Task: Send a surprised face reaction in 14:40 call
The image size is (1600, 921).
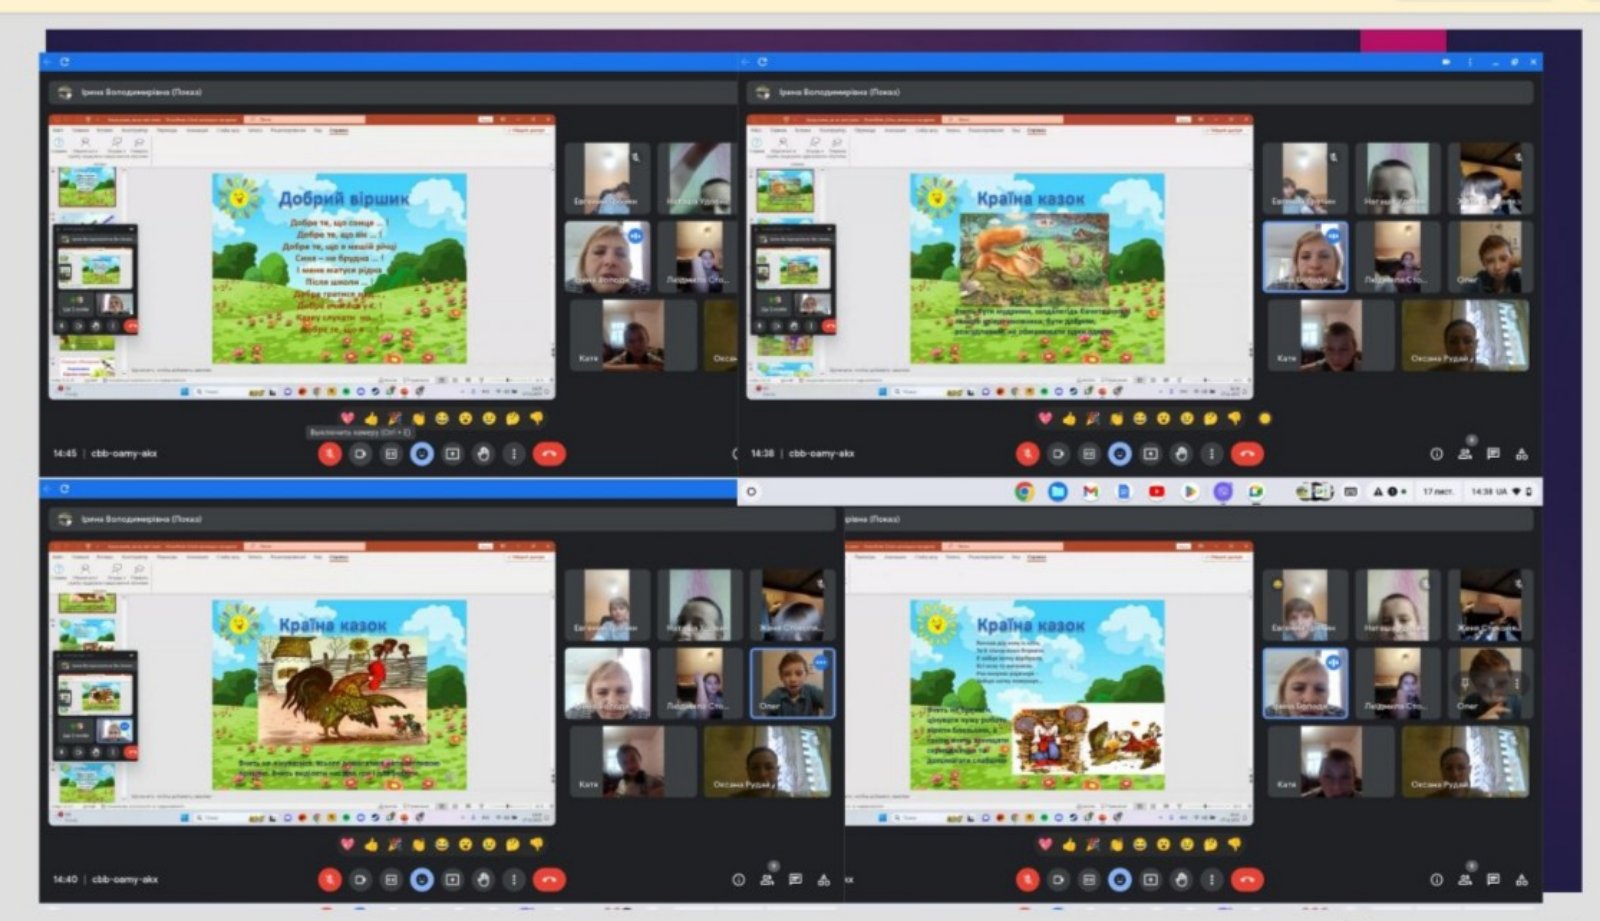Action: [466, 844]
